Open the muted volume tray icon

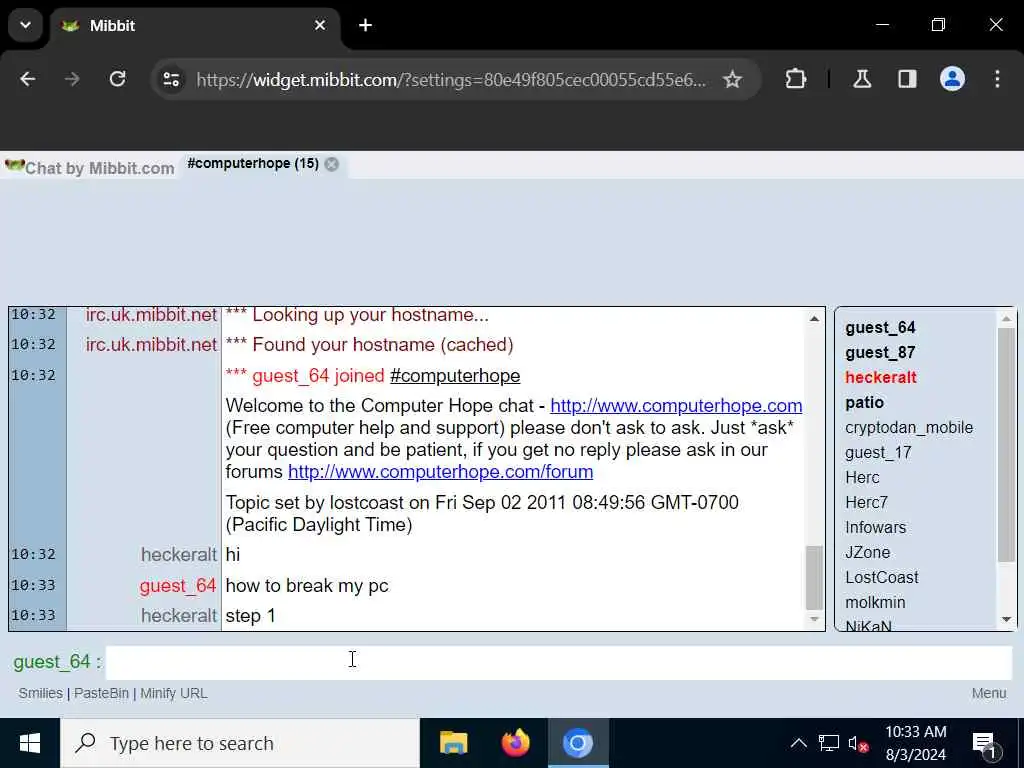(x=857, y=743)
